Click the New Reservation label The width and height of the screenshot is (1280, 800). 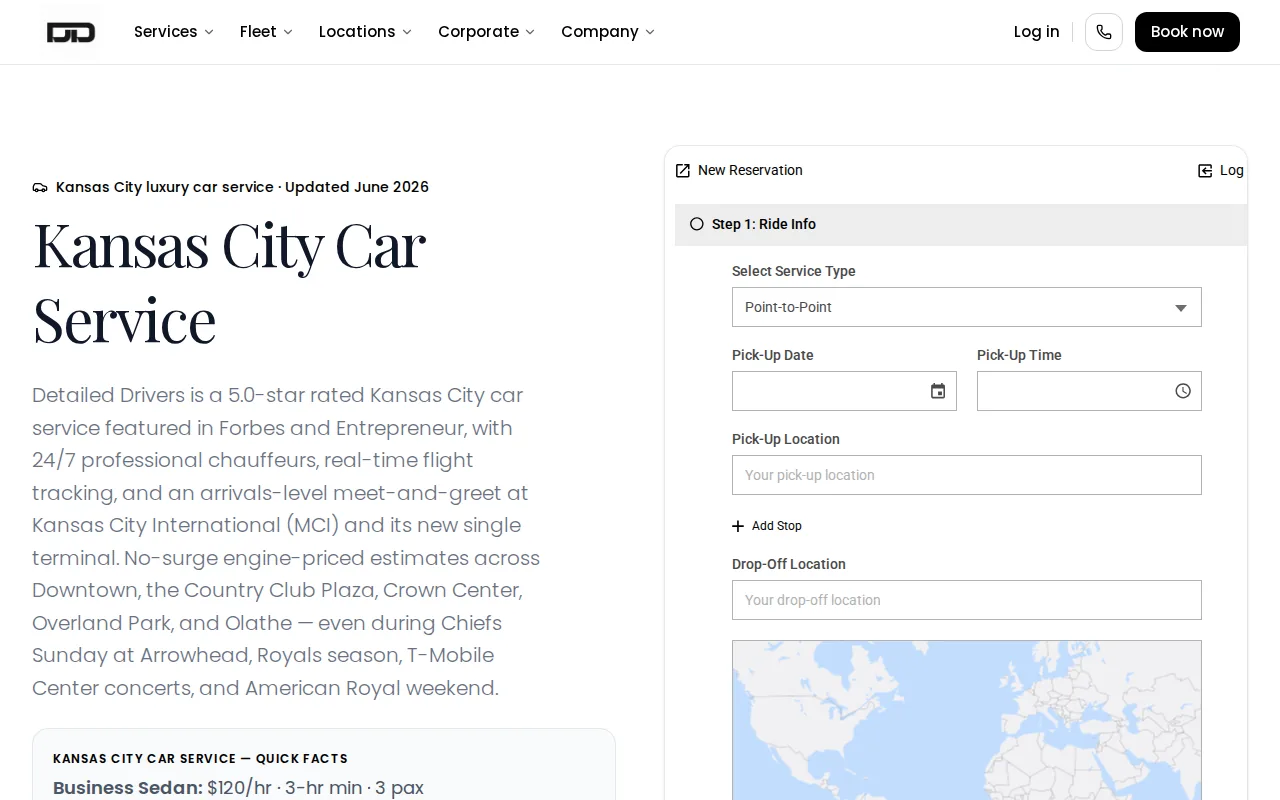click(750, 171)
